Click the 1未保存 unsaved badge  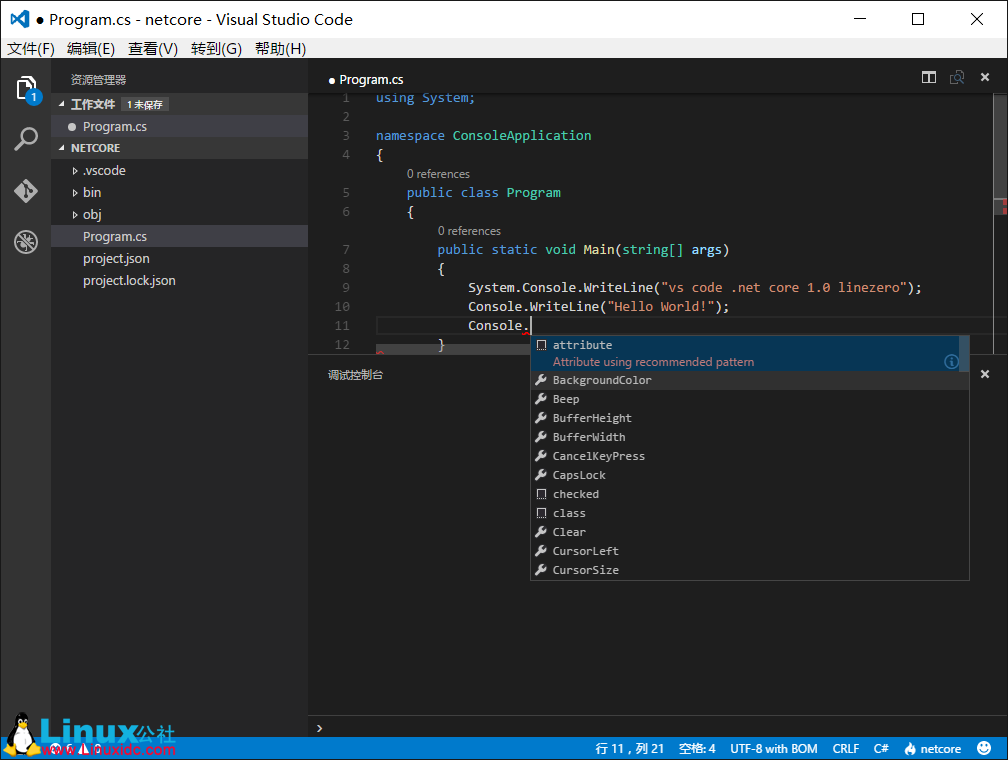(x=145, y=104)
